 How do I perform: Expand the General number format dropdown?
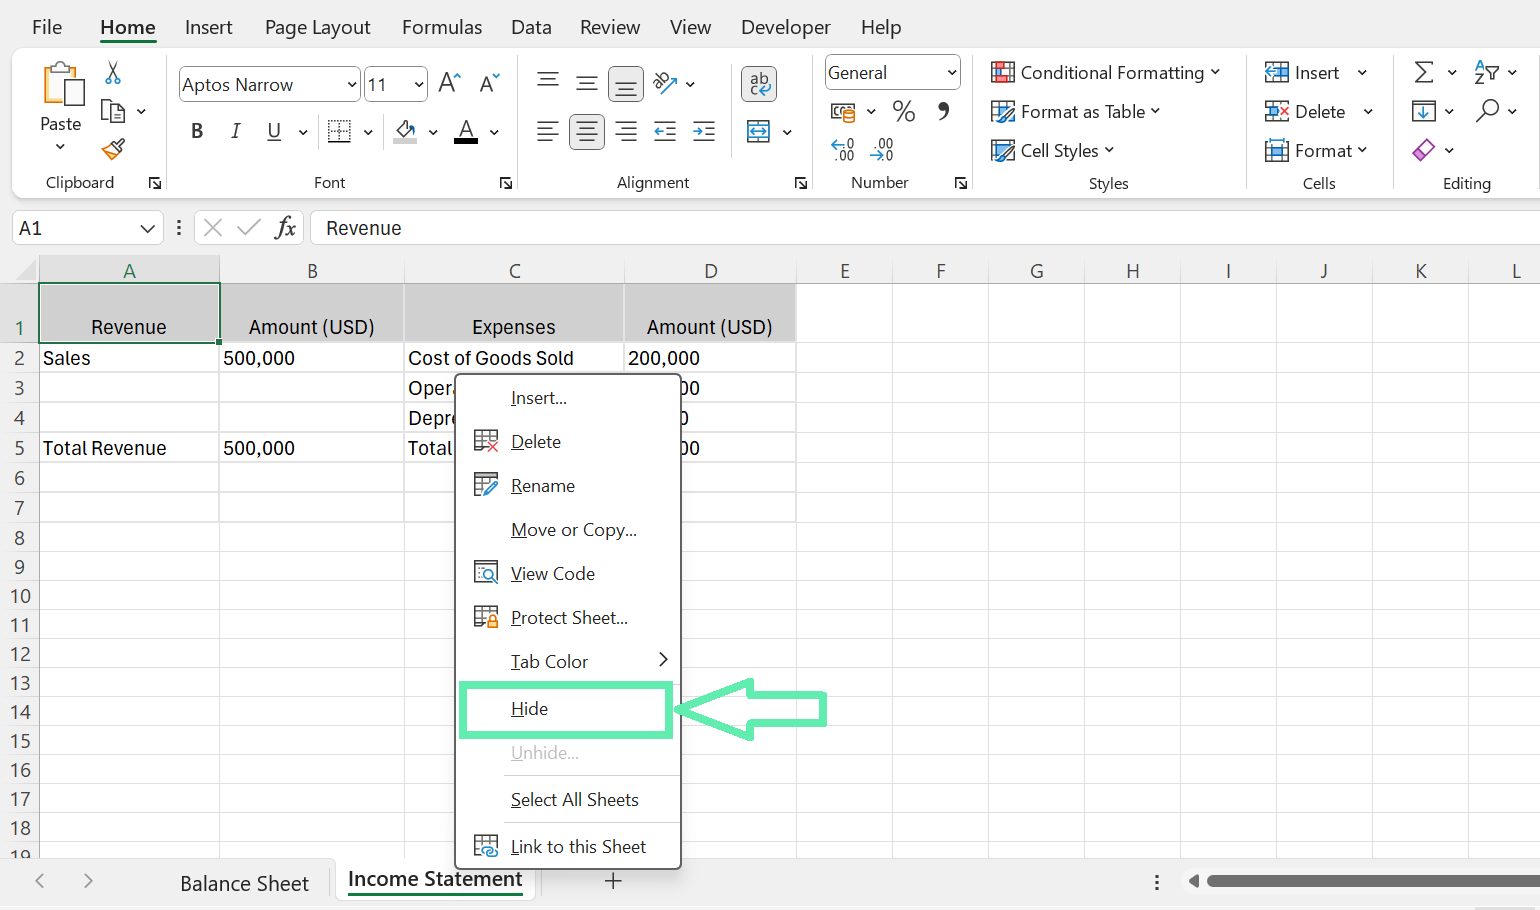tap(951, 73)
